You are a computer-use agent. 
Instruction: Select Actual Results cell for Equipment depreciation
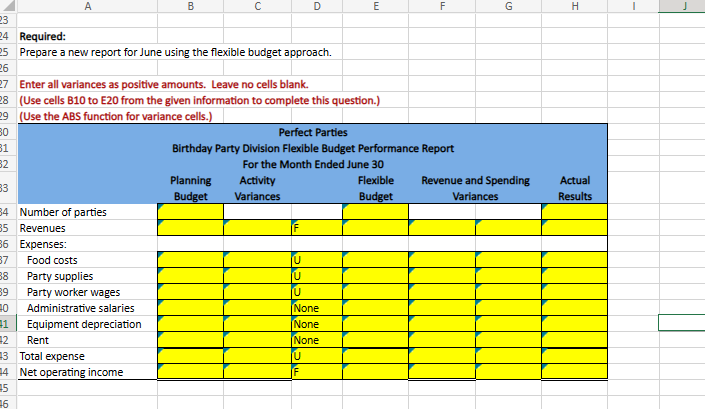(575, 324)
